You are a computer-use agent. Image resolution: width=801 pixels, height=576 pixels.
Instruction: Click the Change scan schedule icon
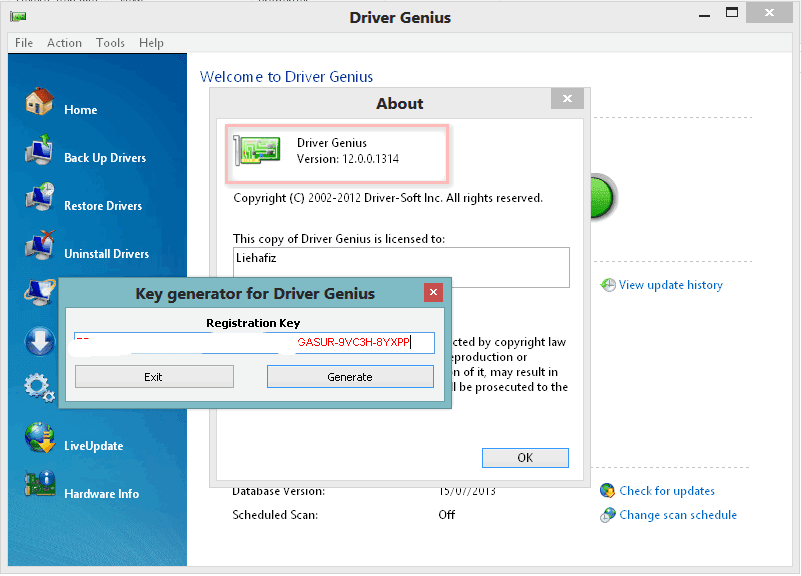tap(607, 515)
